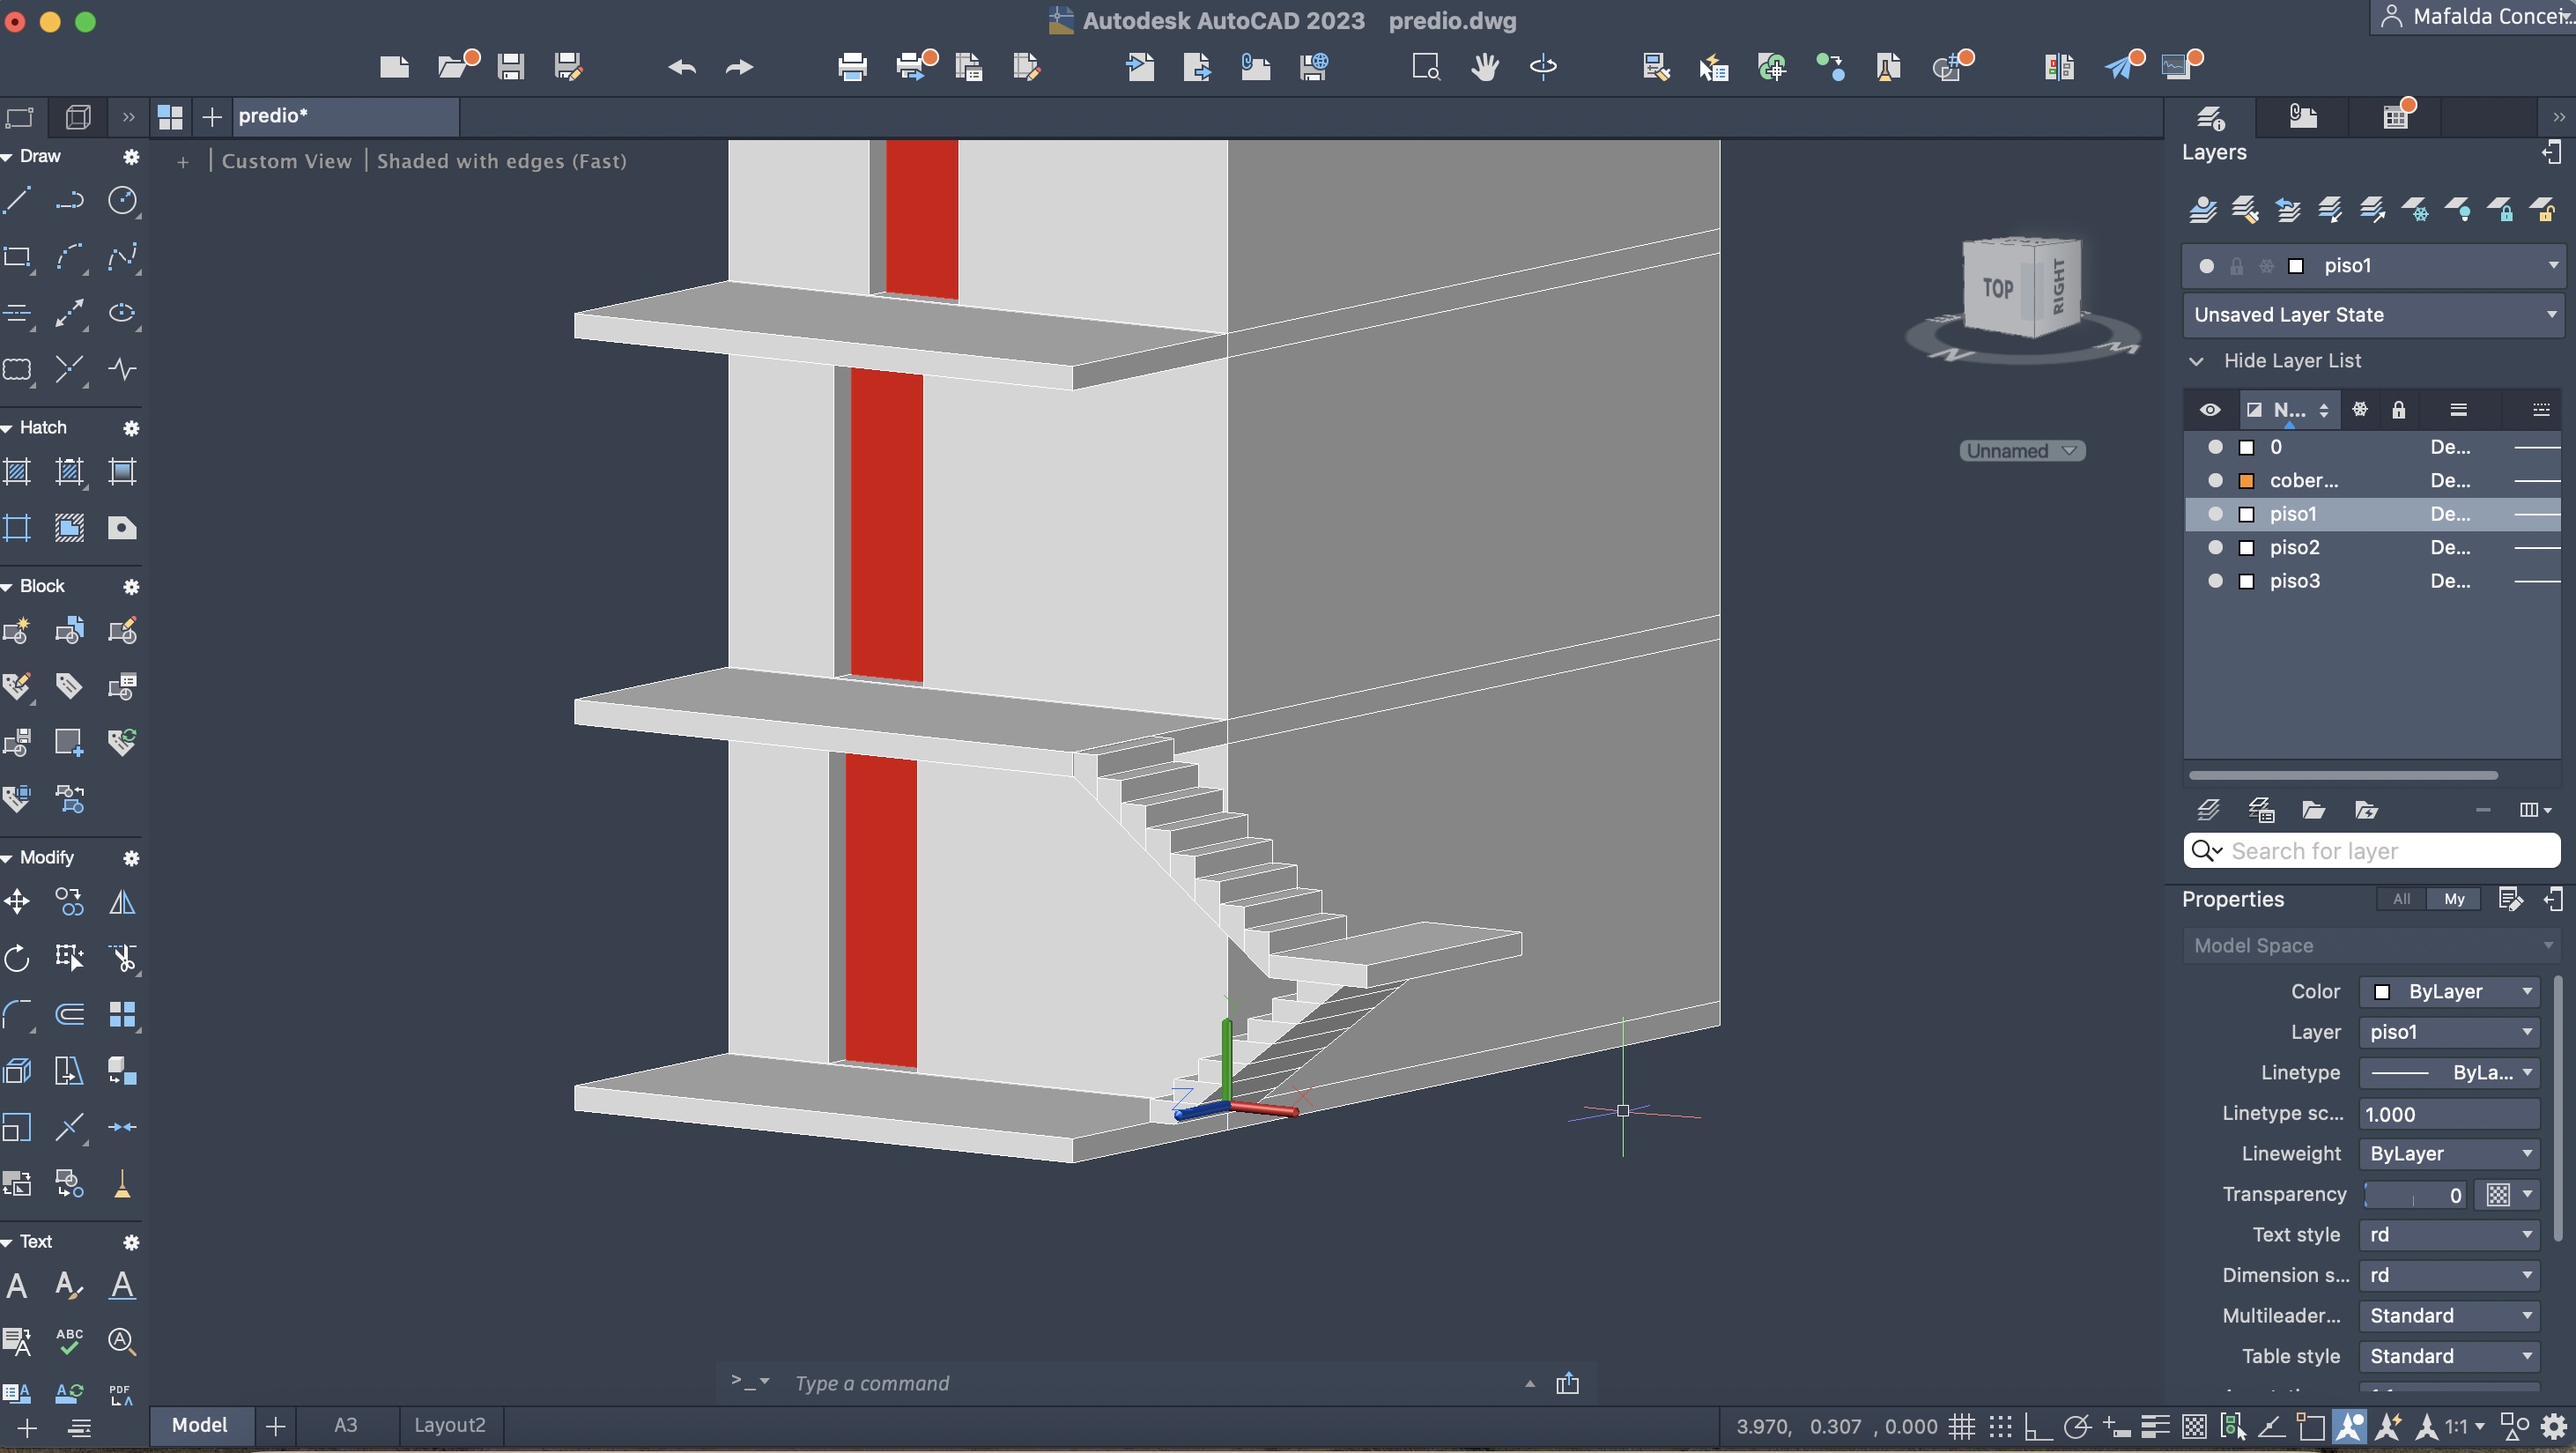
Task: Switch to the A3 layout tab
Action: [x=345, y=1425]
